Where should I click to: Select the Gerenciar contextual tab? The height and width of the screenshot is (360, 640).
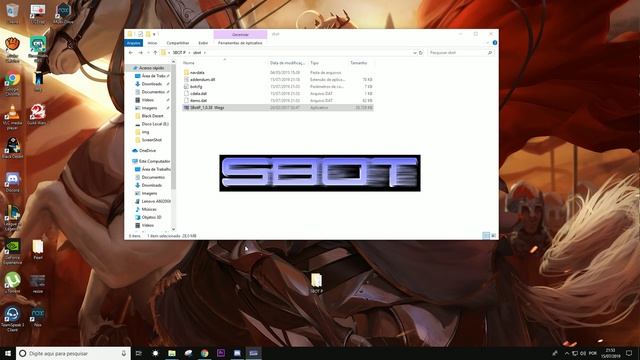tap(240, 35)
